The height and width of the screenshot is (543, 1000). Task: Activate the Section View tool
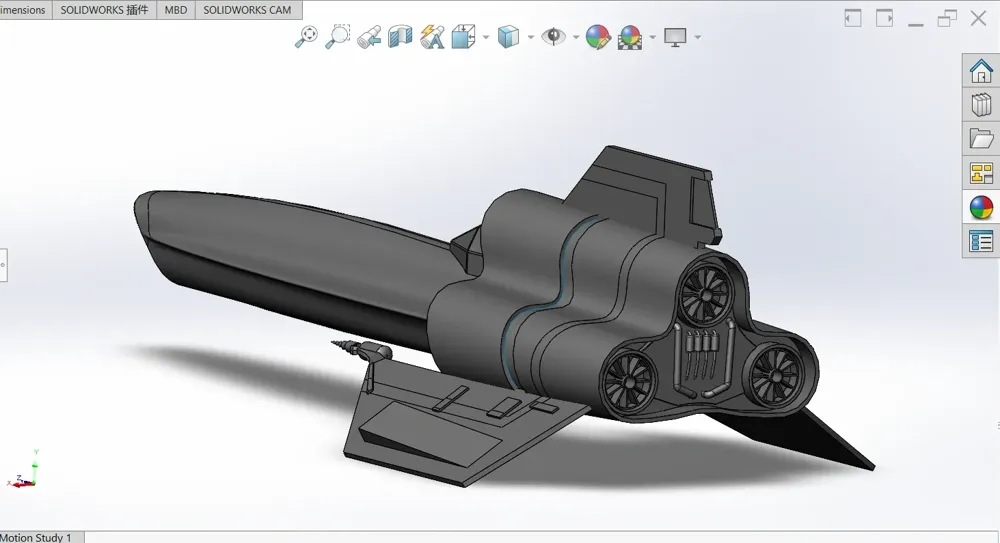[x=401, y=37]
